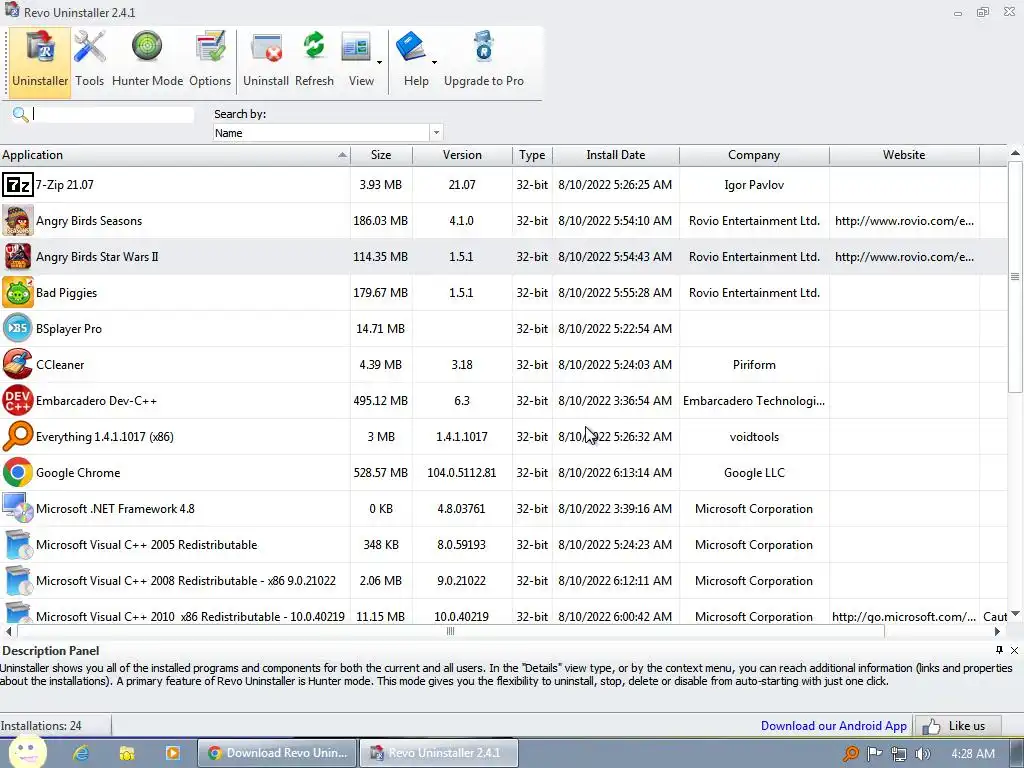Screen dimensions: 1024x768
Task: Sort by the Size column header
Action: coord(381,155)
